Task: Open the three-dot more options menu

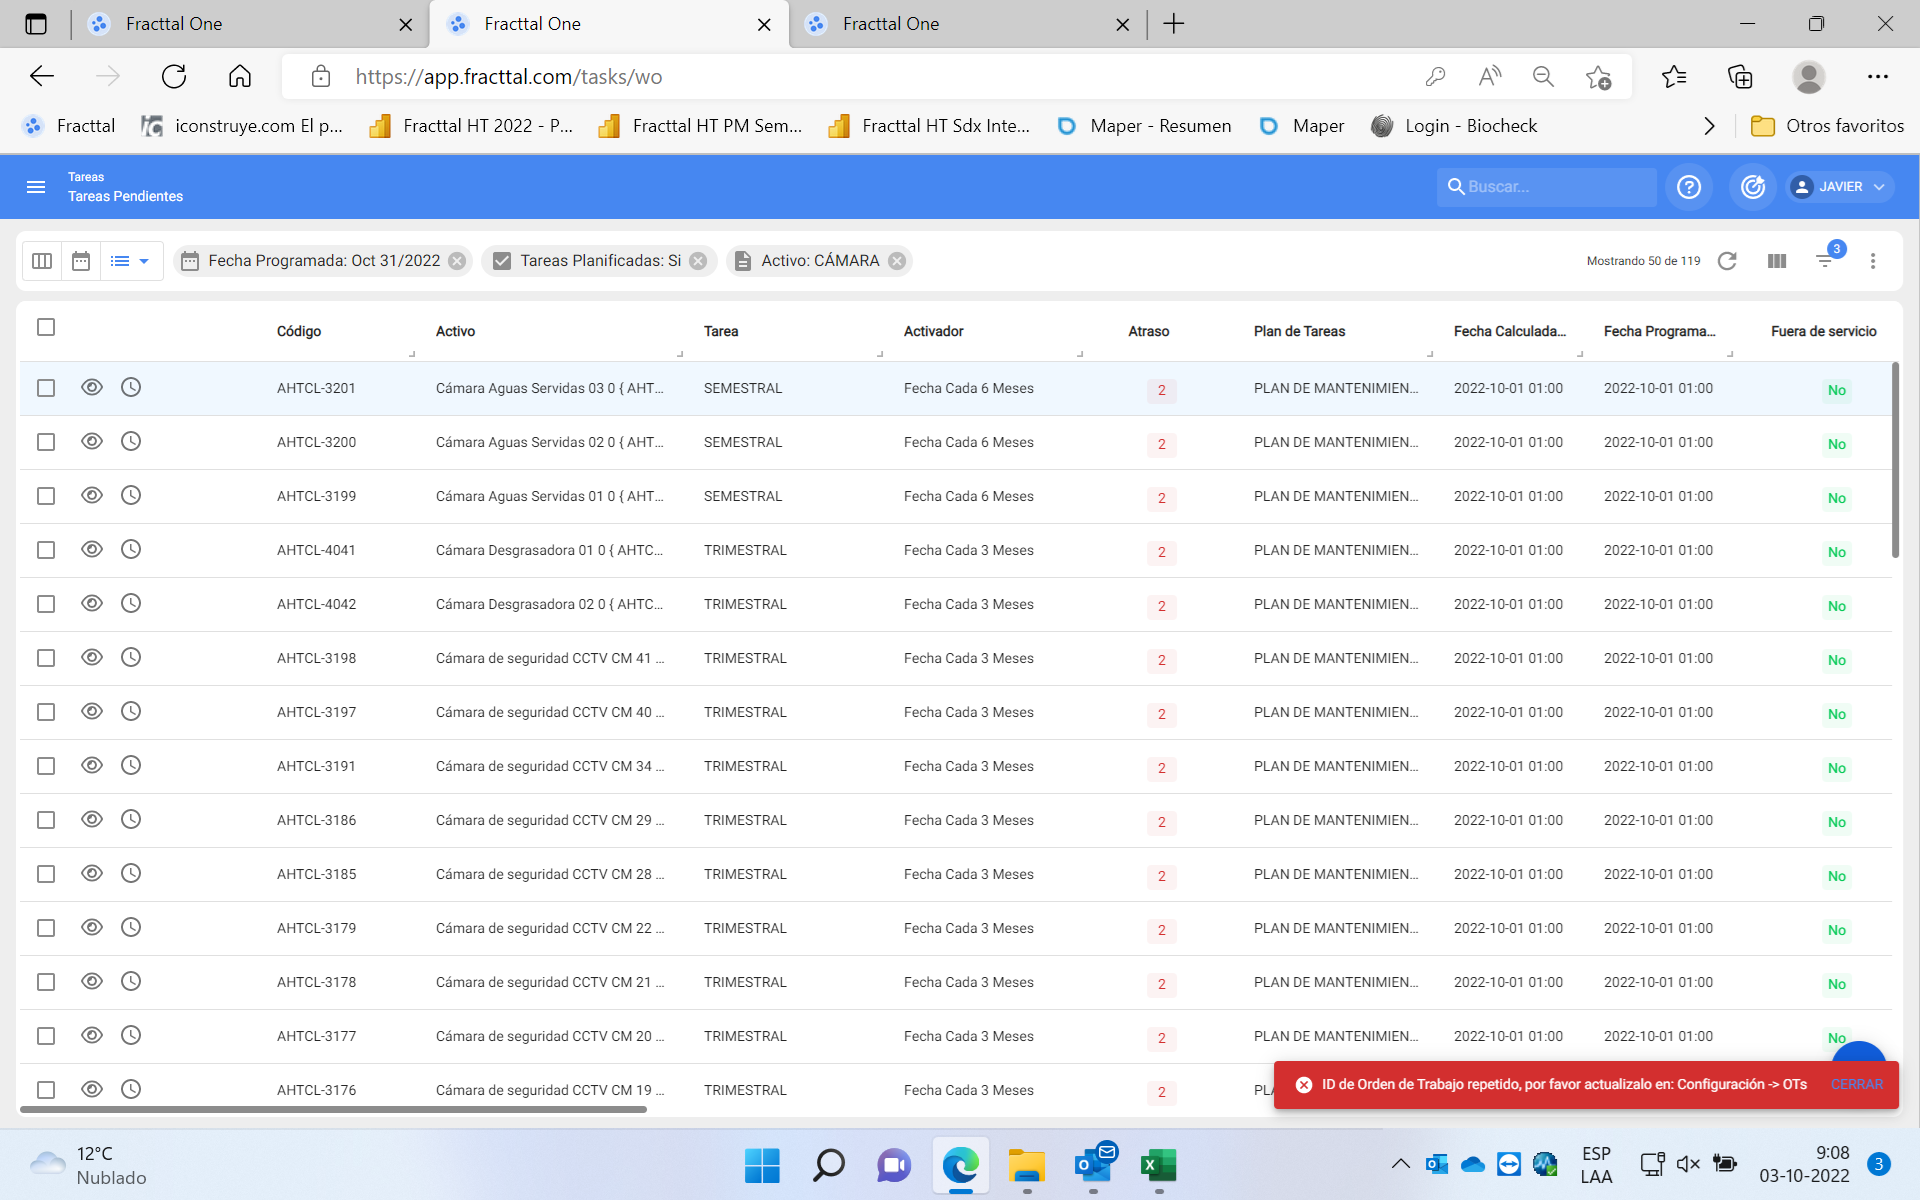Action: [1873, 261]
